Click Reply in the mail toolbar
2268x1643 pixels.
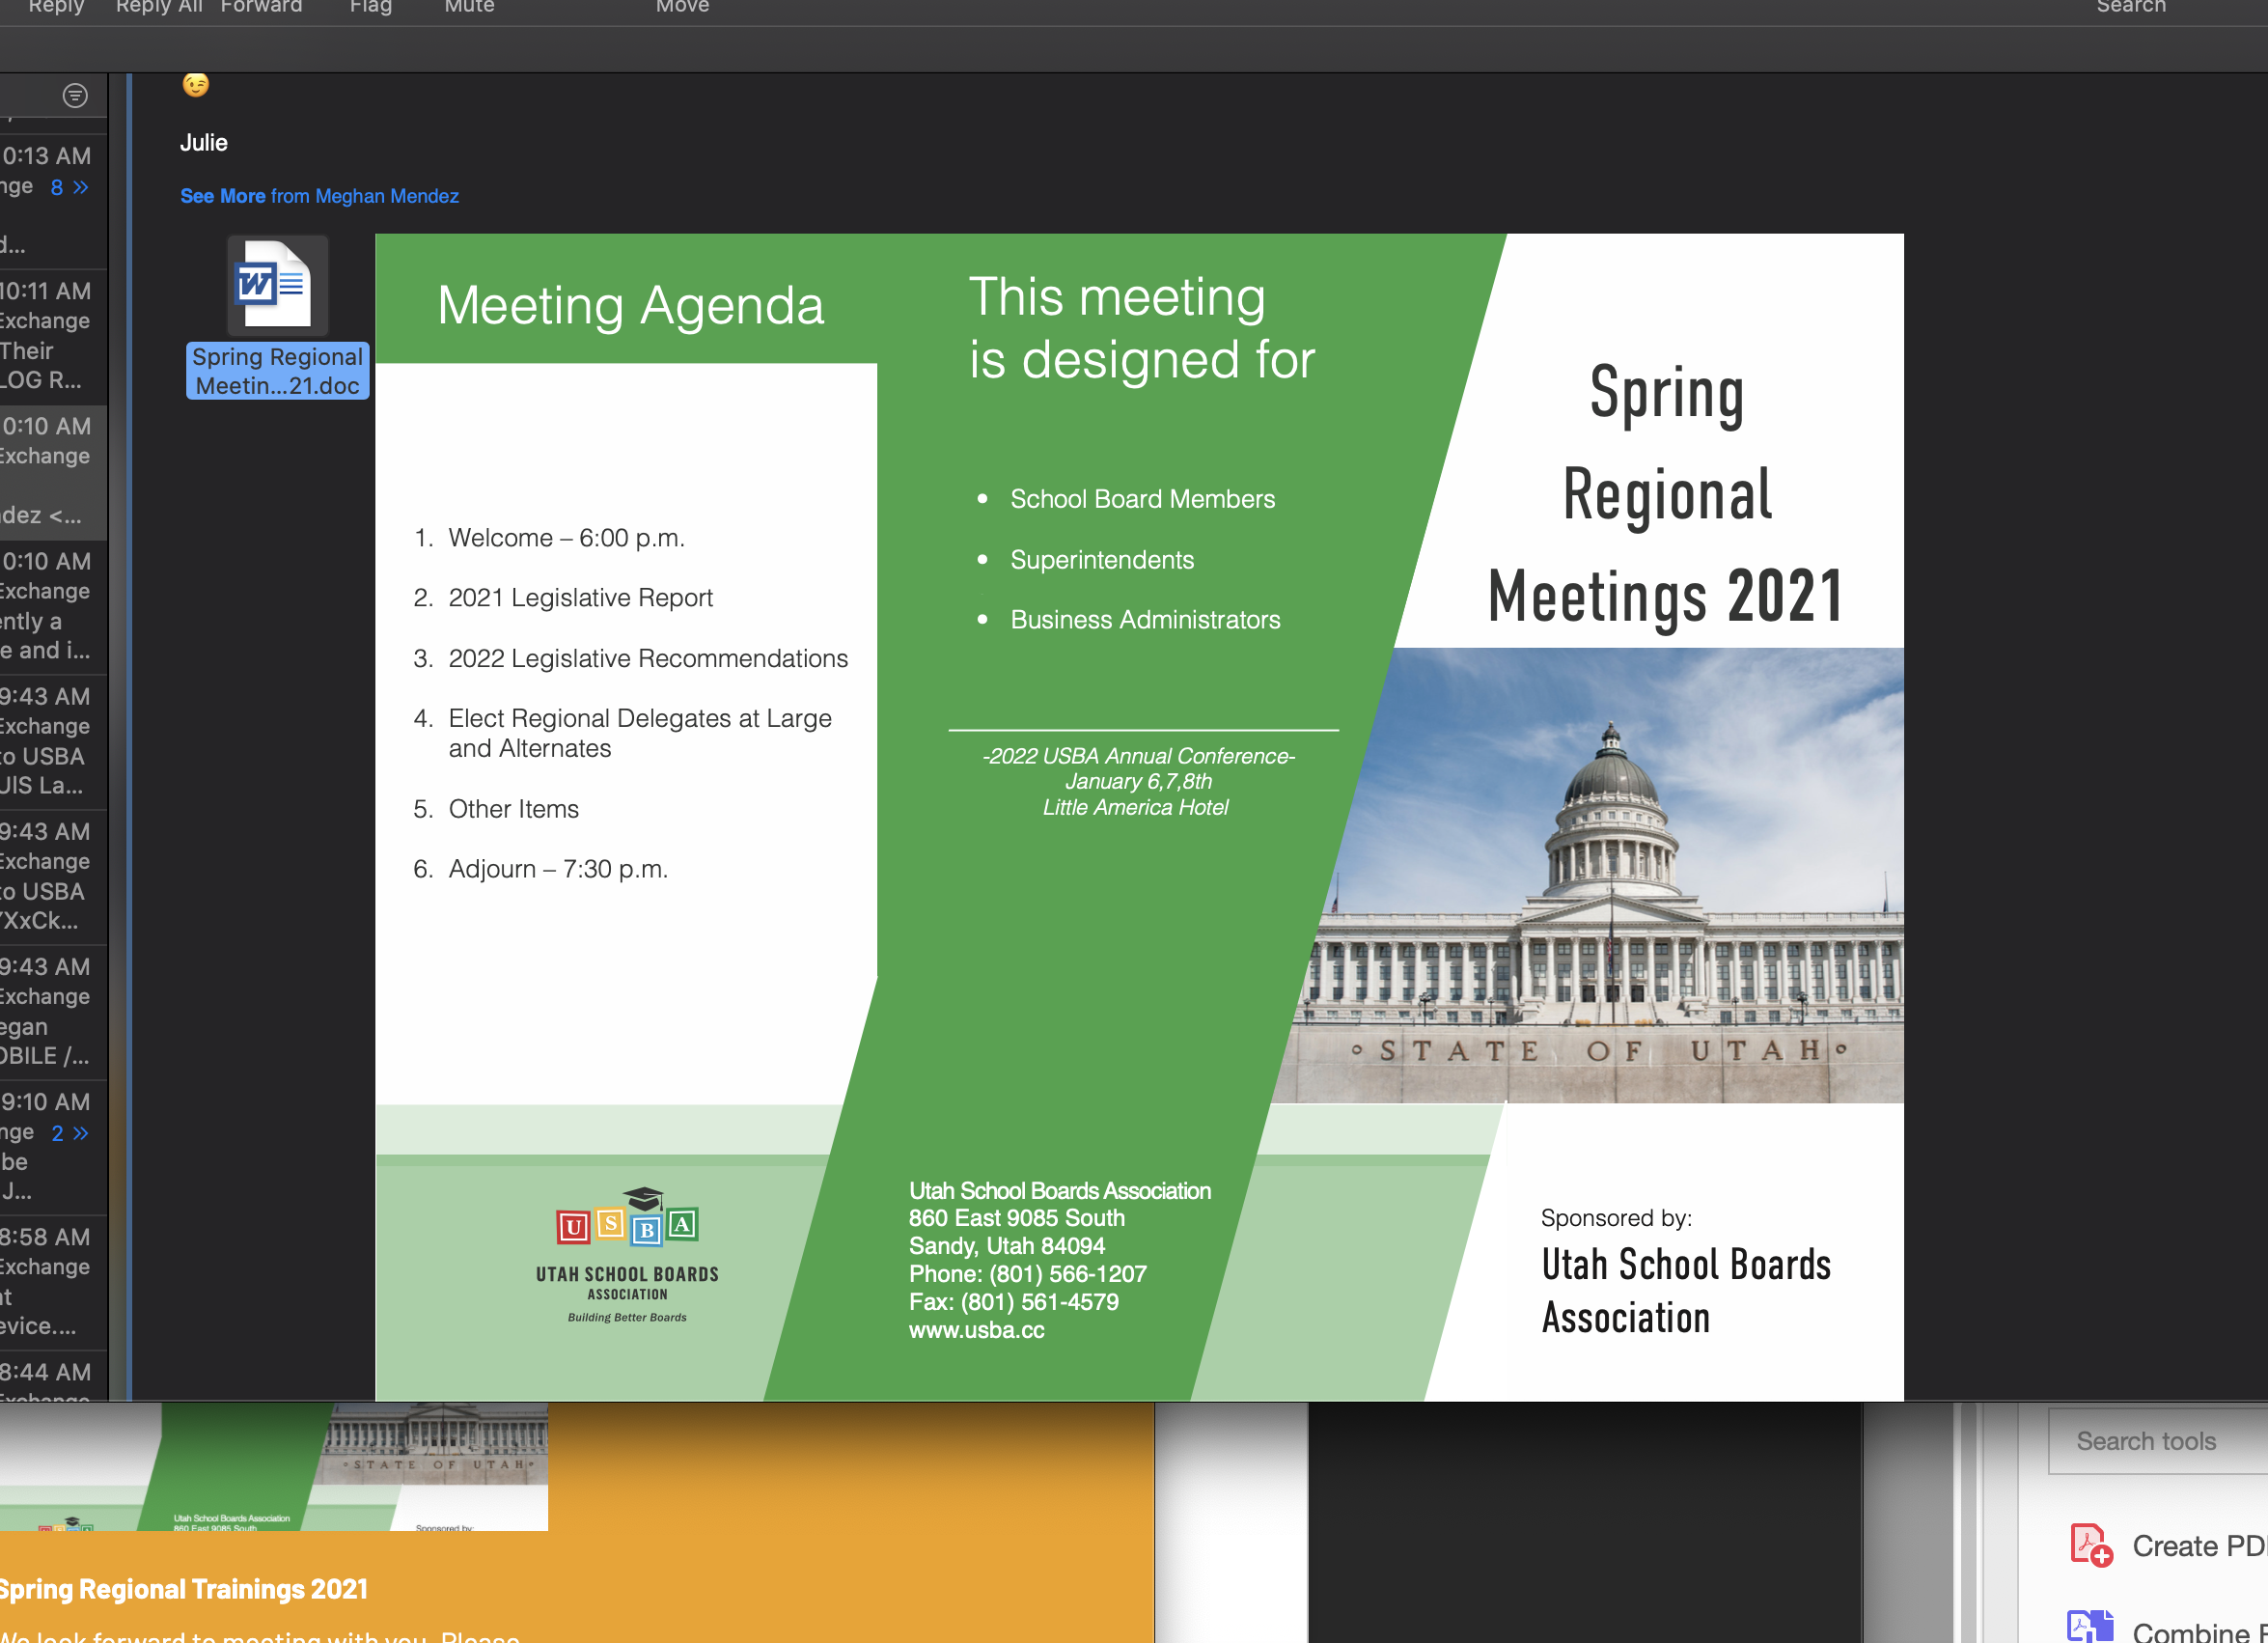(56, 7)
